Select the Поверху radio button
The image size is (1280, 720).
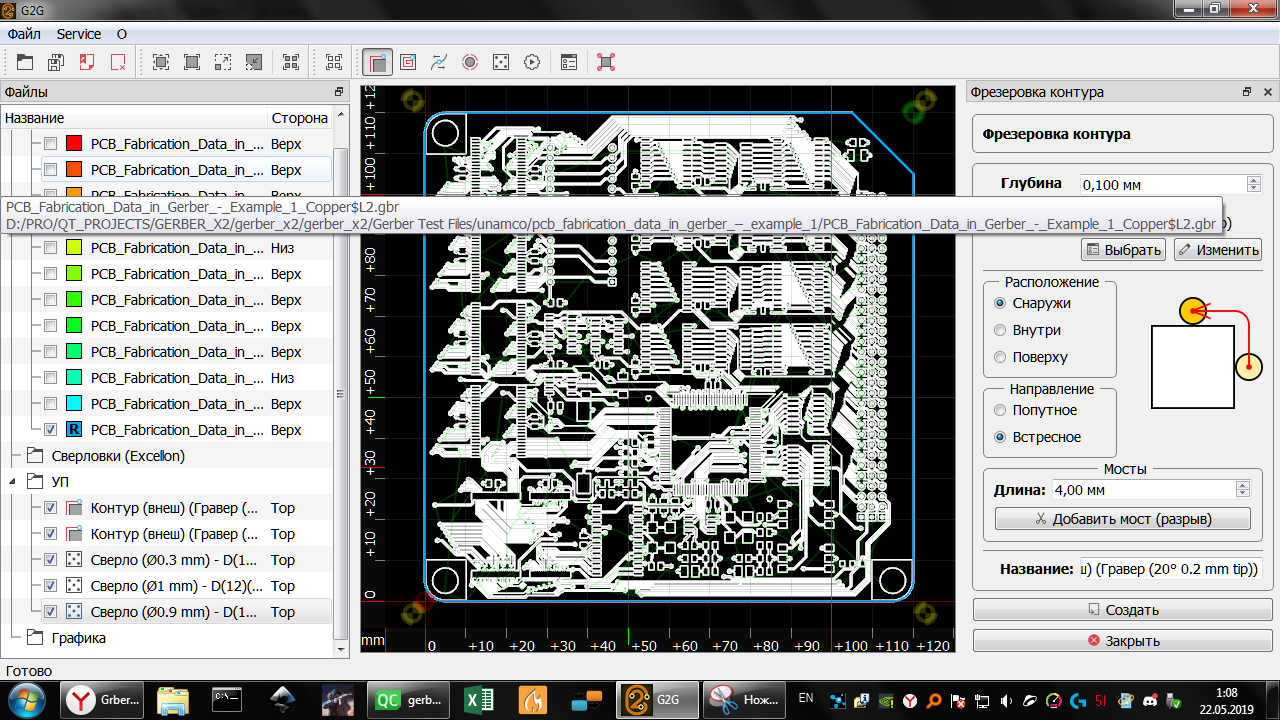1001,357
